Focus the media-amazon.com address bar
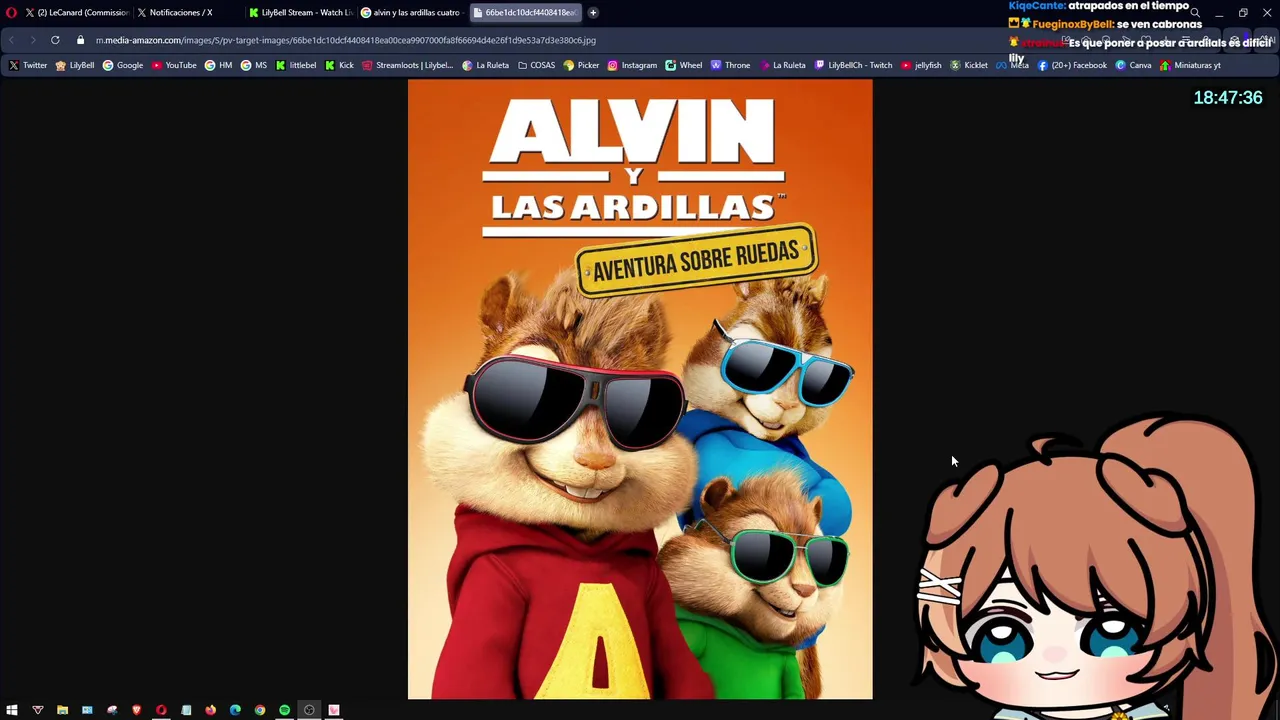 click(345, 40)
